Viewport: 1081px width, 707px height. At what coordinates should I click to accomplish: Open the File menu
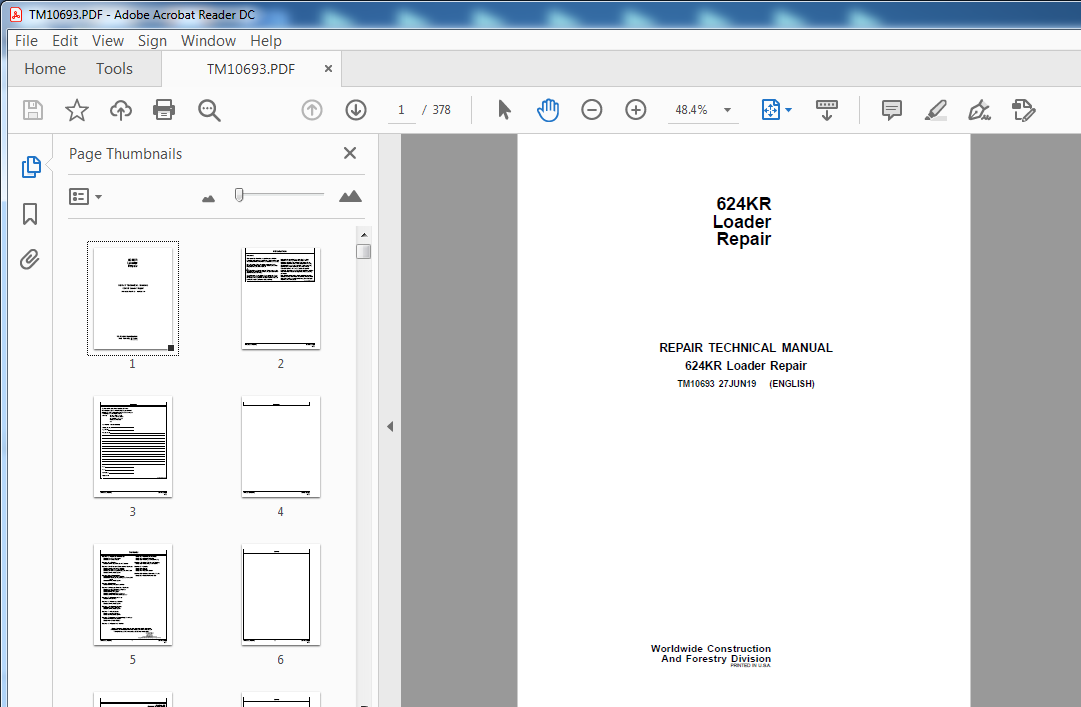click(x=26, y=41)
